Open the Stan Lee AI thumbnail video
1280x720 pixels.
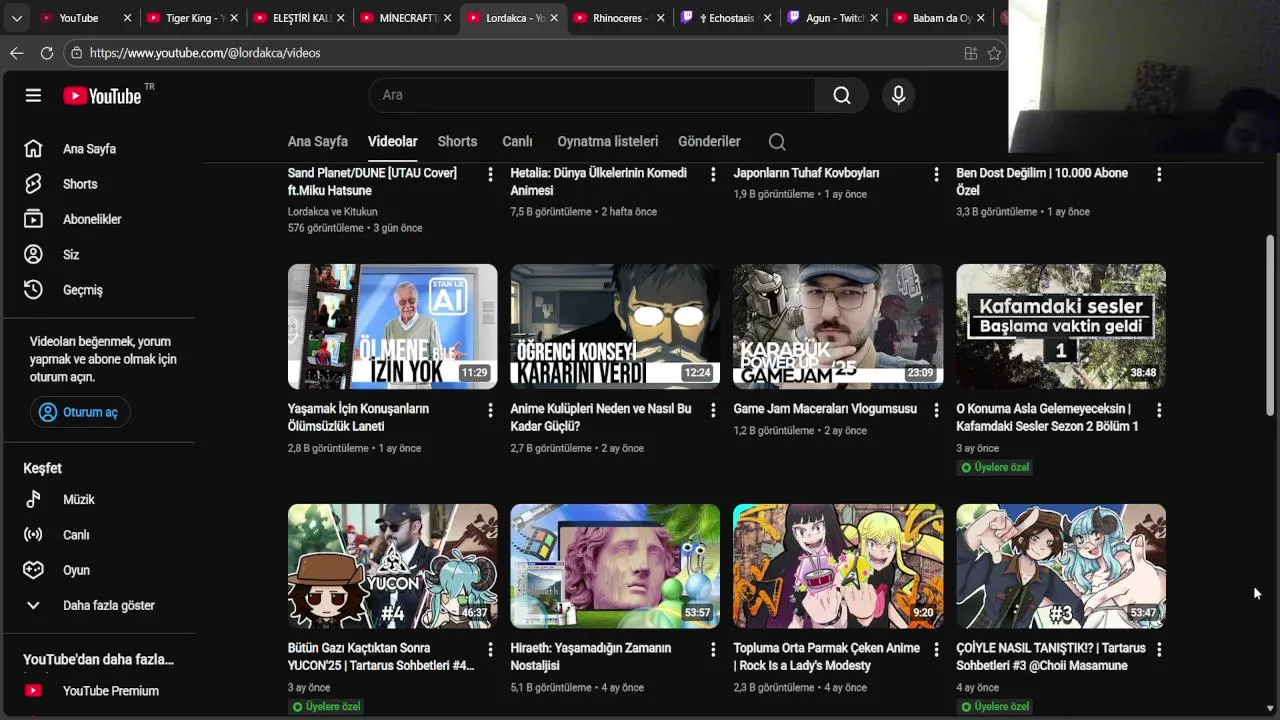click(392, 326)
